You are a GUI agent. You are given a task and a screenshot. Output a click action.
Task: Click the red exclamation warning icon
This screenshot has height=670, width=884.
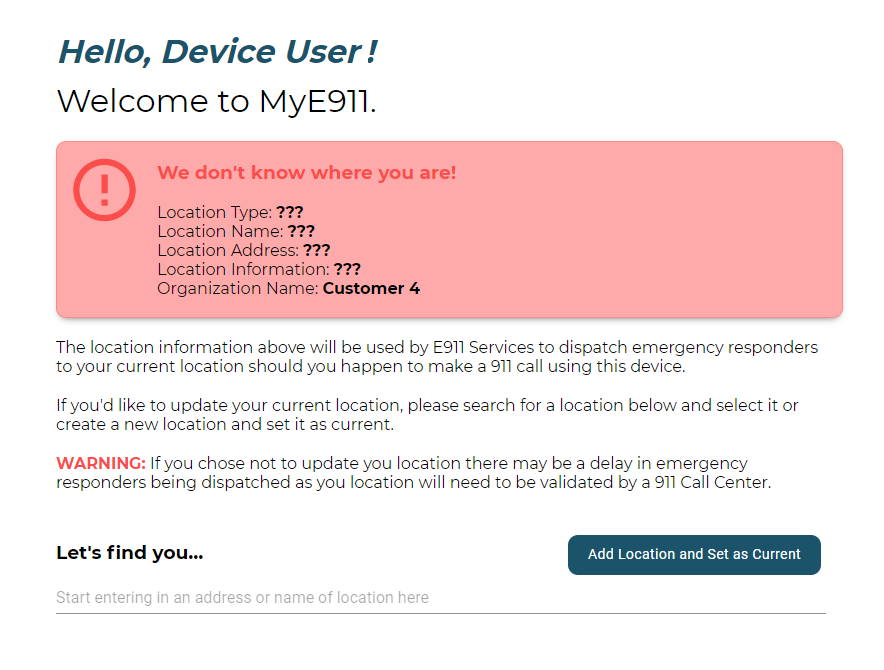[104, 190]
